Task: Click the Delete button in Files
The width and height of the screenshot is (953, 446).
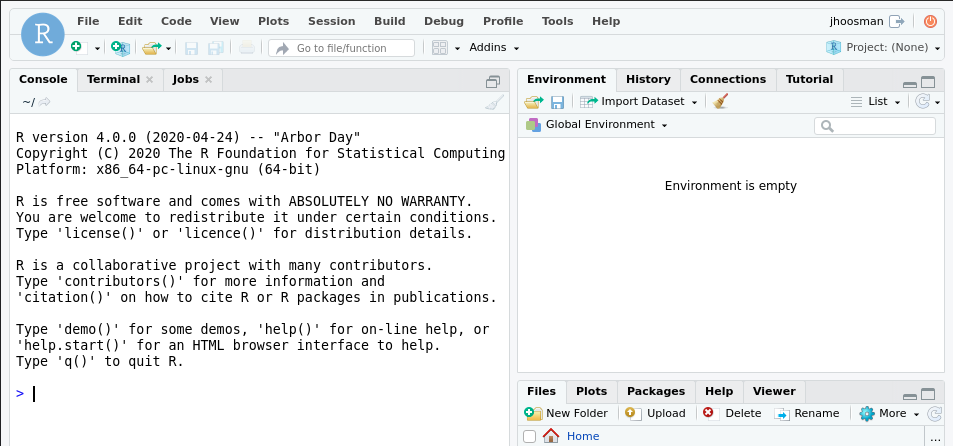Action: point(732,413)
